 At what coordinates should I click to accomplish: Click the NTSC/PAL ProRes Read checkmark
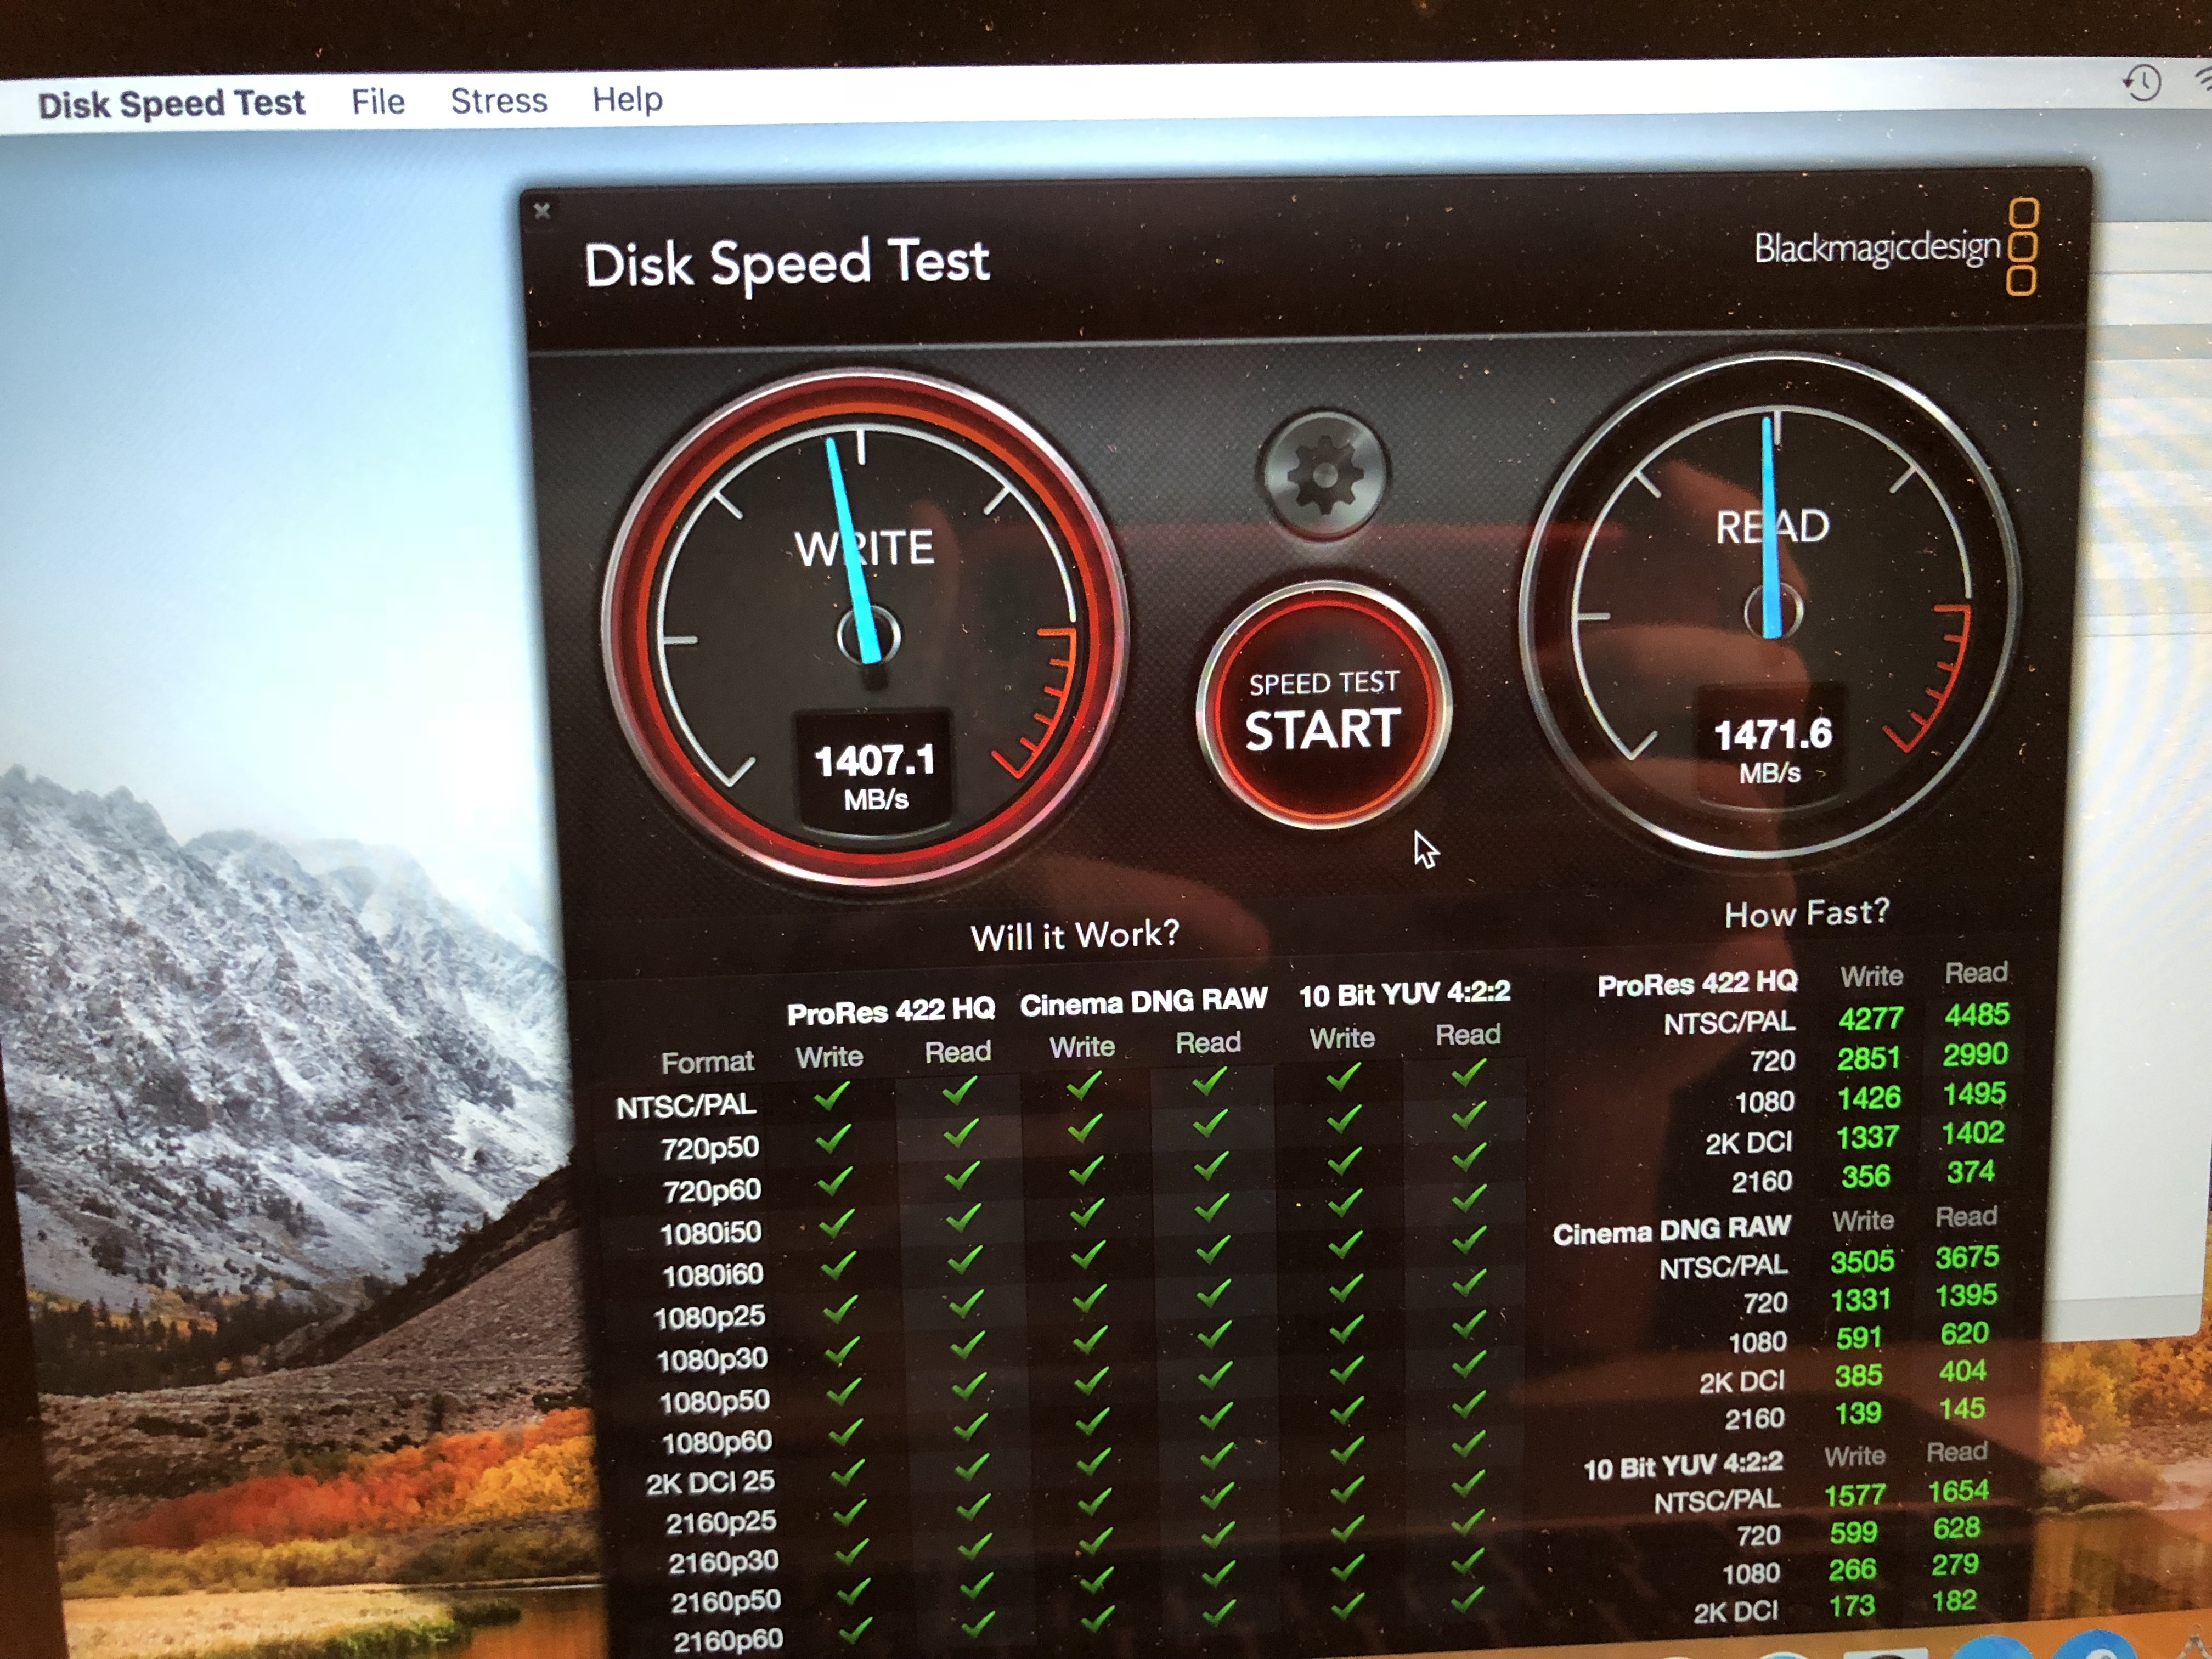(960, 1091)
